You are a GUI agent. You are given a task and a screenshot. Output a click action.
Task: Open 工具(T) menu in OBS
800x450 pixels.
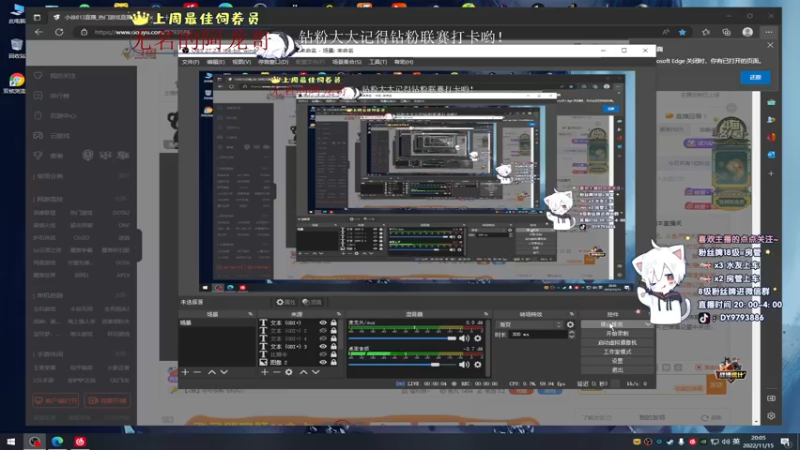point(378,62)
